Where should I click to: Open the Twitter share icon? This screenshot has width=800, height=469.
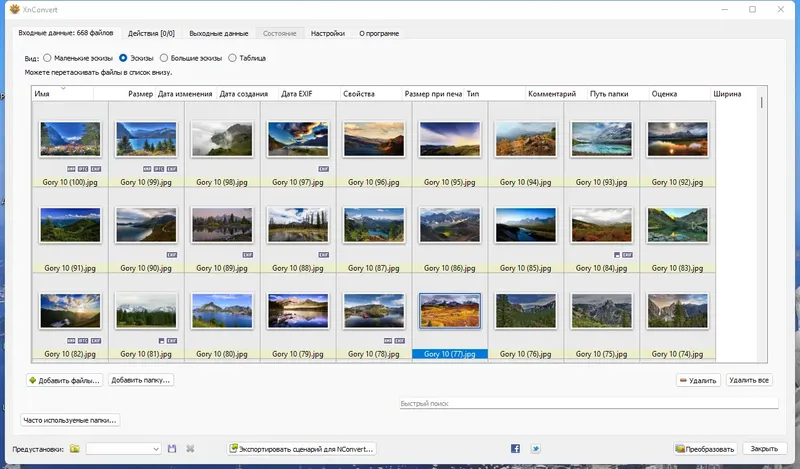pos(536,449)
